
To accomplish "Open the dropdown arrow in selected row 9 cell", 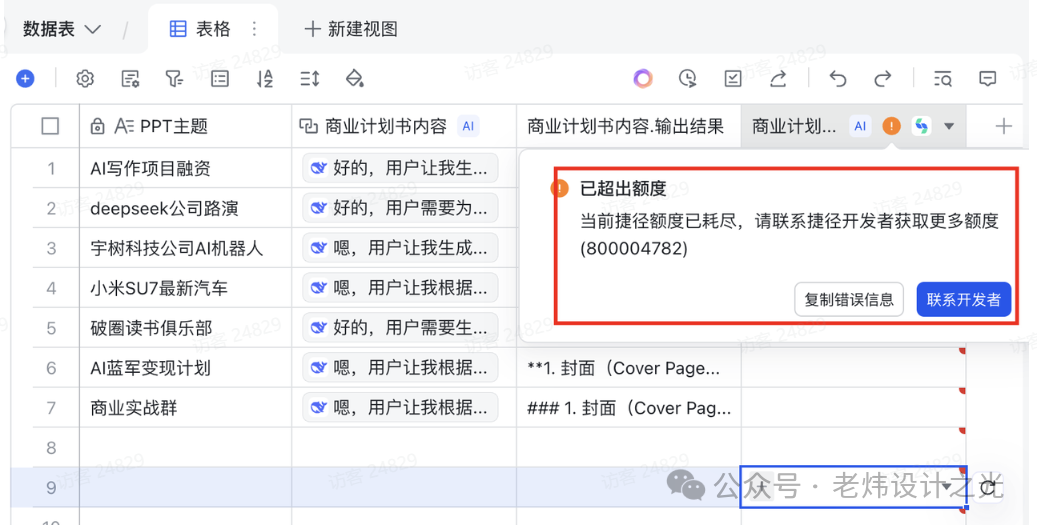I will click(947, 487).
